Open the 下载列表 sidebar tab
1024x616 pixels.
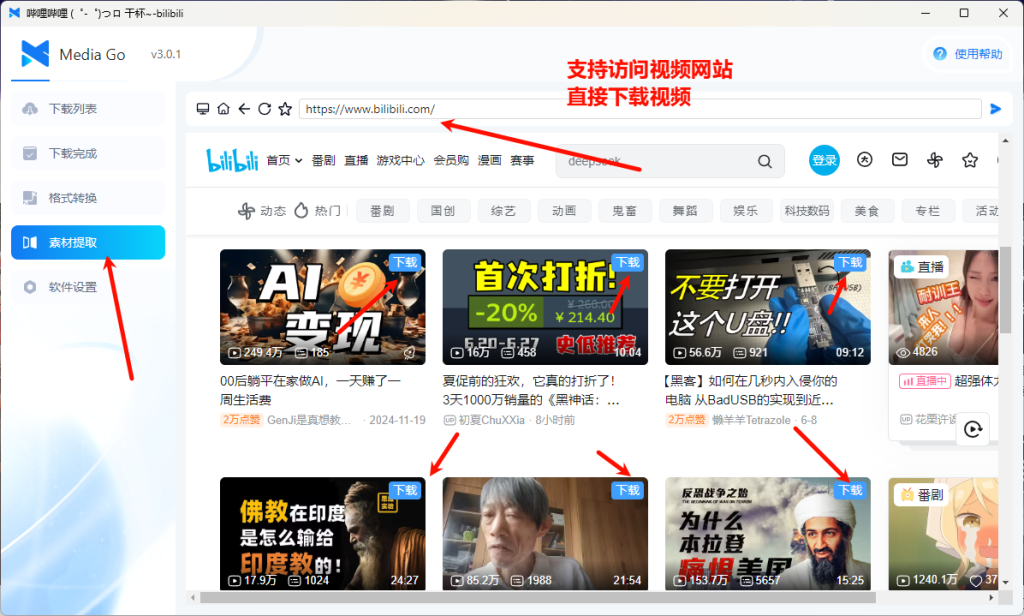(88, 109)
